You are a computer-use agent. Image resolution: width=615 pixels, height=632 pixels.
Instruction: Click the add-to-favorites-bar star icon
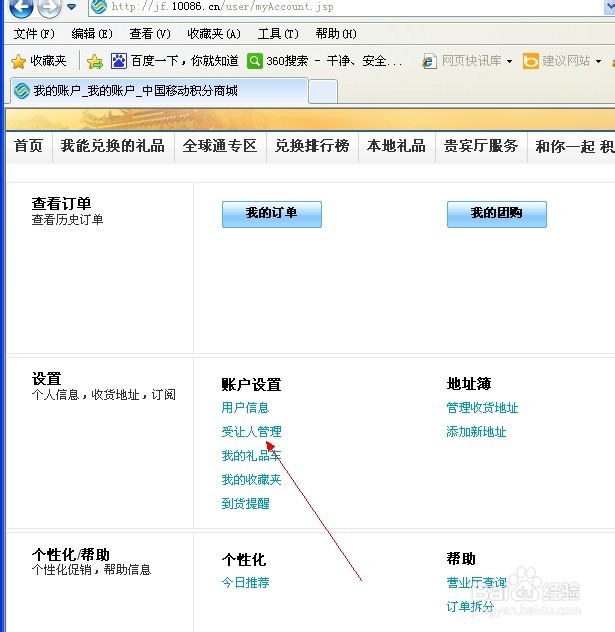click(95, 62)
